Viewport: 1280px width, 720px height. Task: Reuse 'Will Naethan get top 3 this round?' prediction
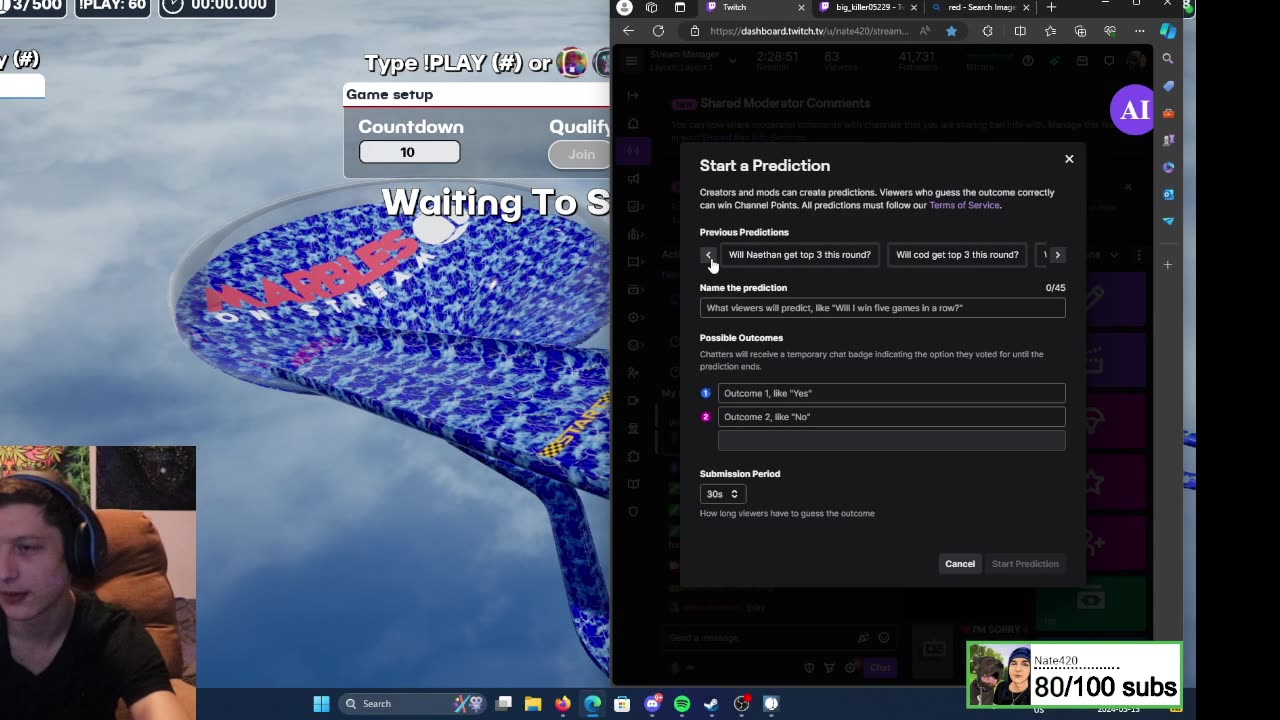point(799,255)
